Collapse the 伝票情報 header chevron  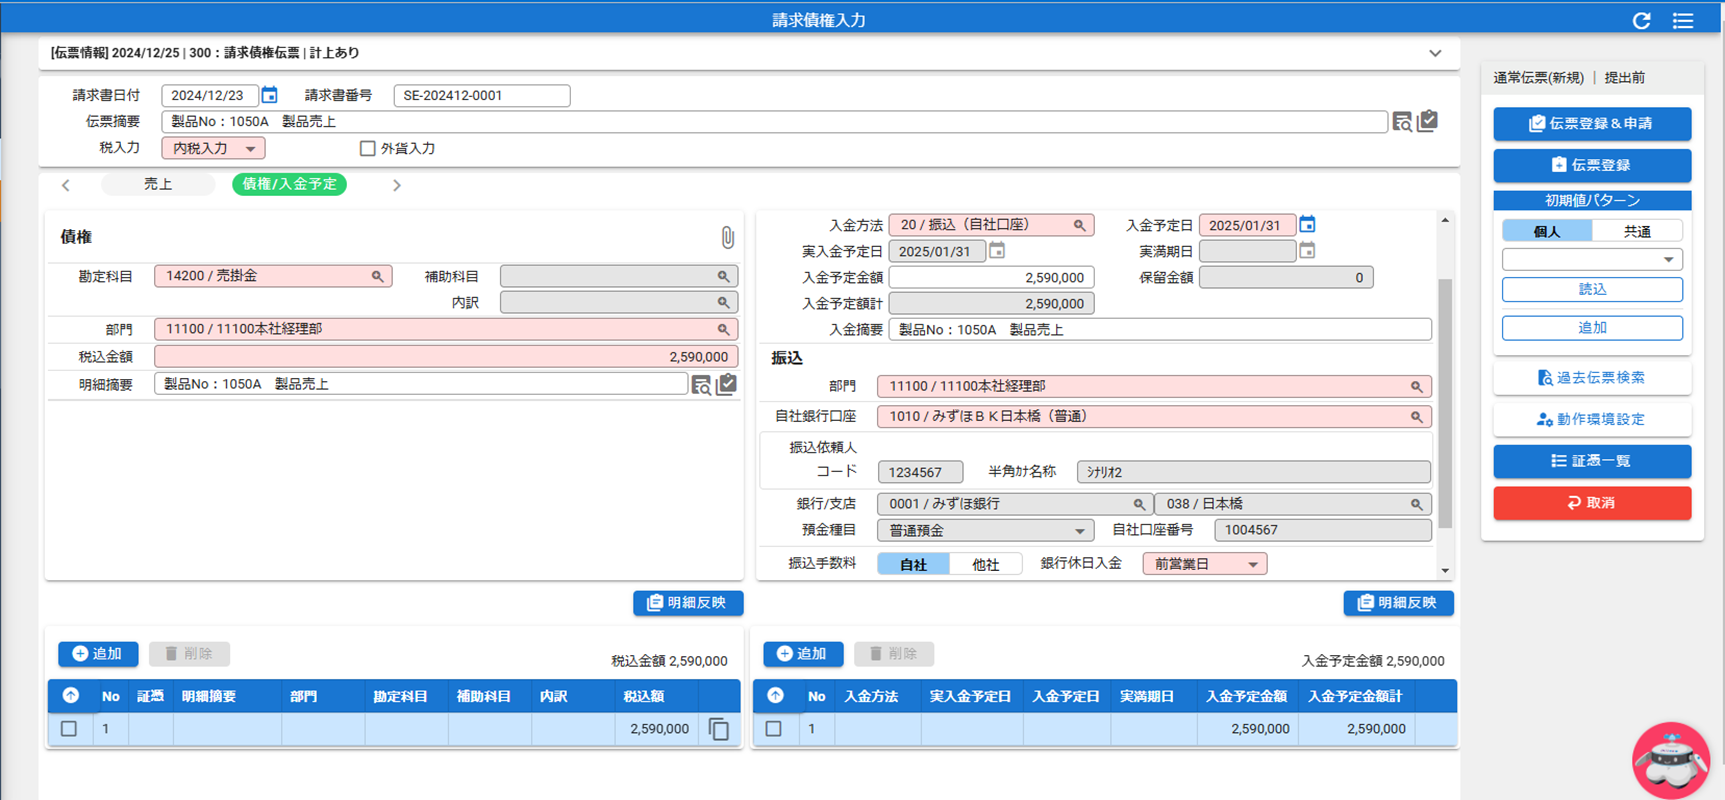point(1435,53)
